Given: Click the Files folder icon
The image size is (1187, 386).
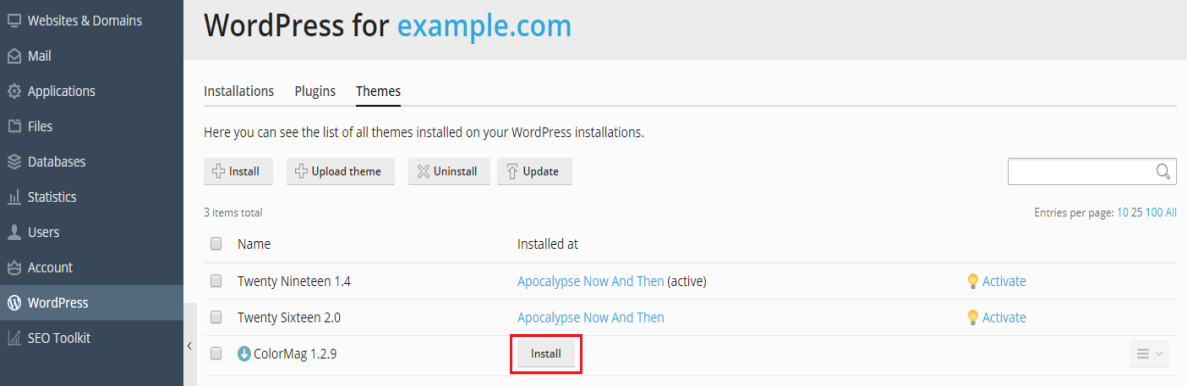Looking at the screenshot, I should click(x=14, y=126).
